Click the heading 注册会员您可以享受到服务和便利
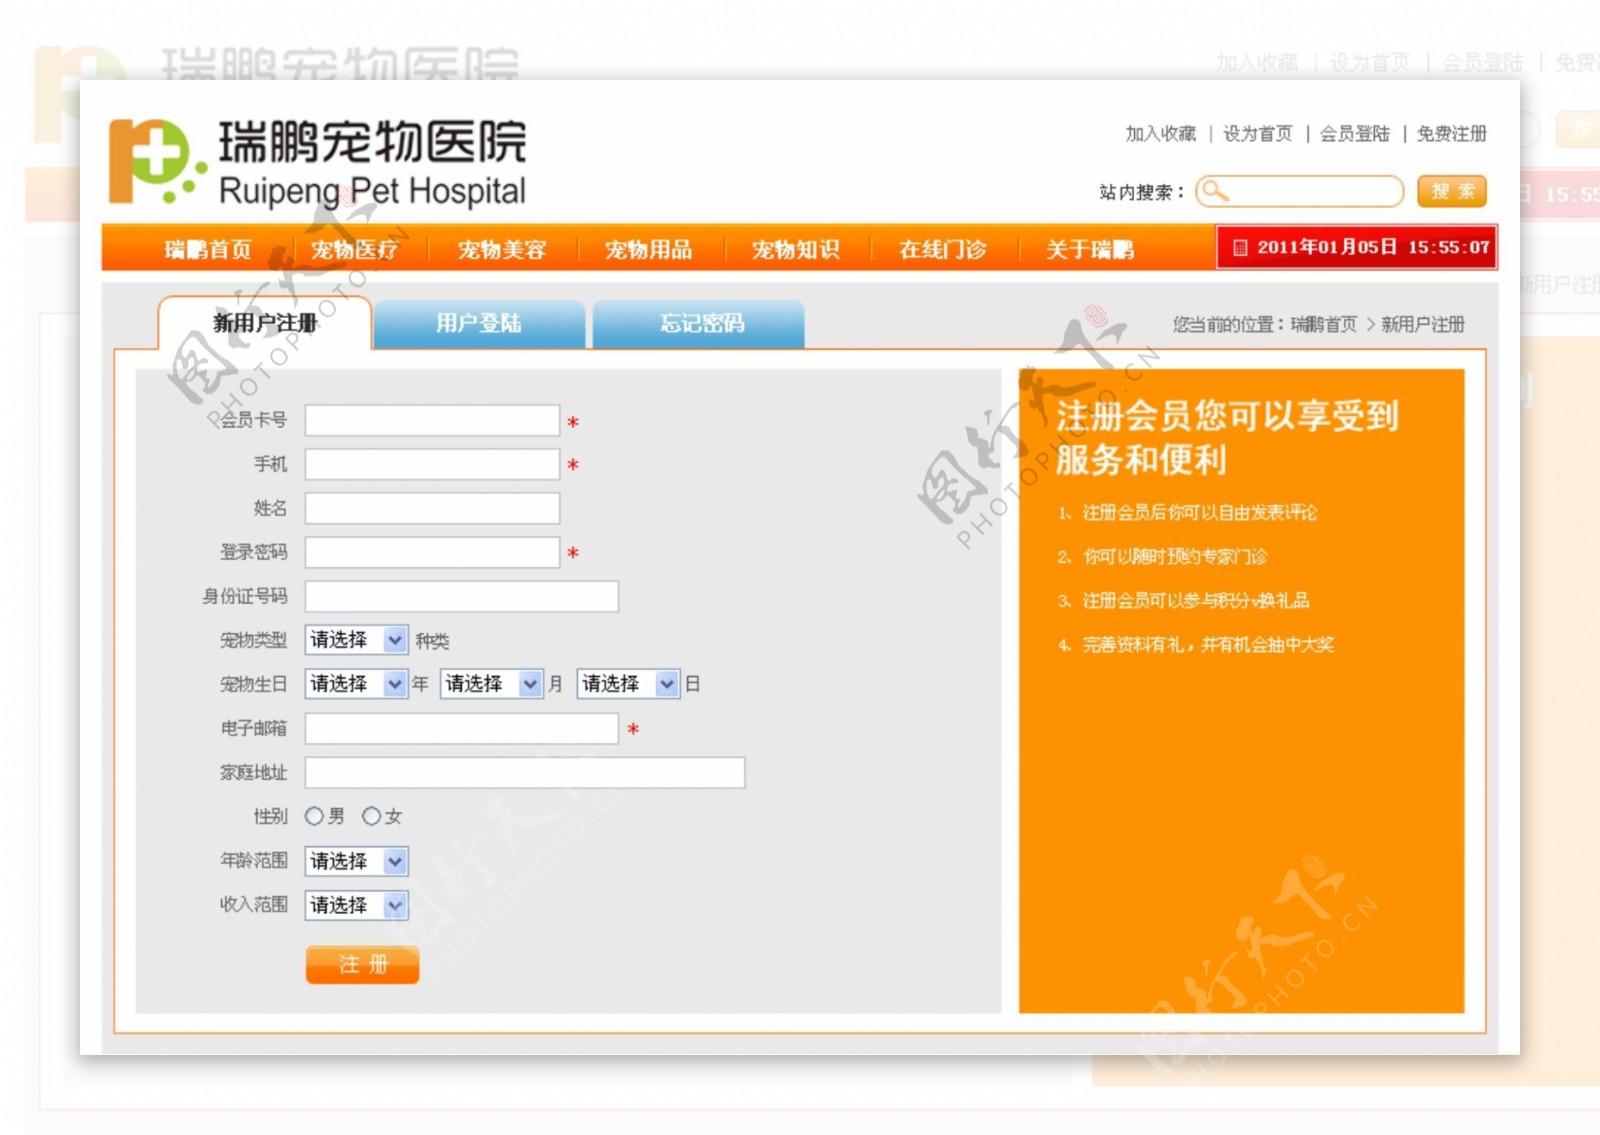Screen dimensions: 1600x1135 (x=1227, y=437)
